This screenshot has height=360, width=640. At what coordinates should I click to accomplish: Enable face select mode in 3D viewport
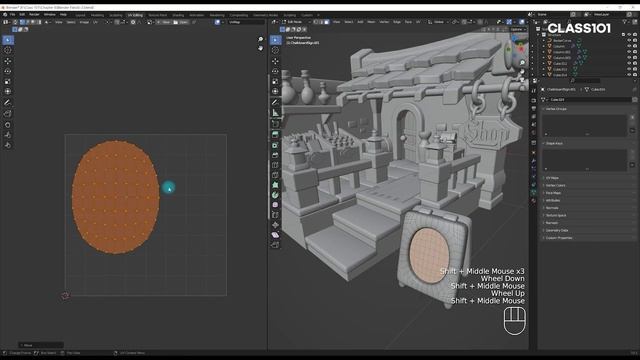point(327,22)
